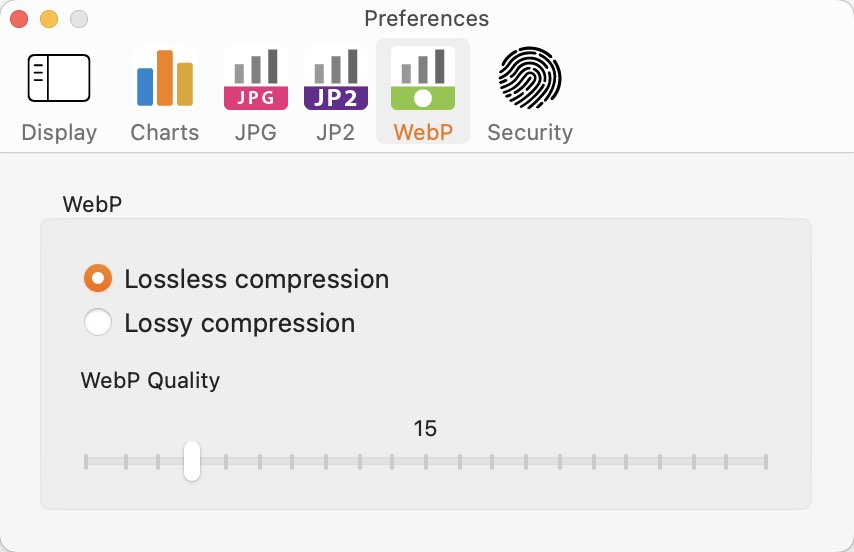Click the first tick of the quality slider
Viewport: 854px width, 552px height.
pos(86,462)
